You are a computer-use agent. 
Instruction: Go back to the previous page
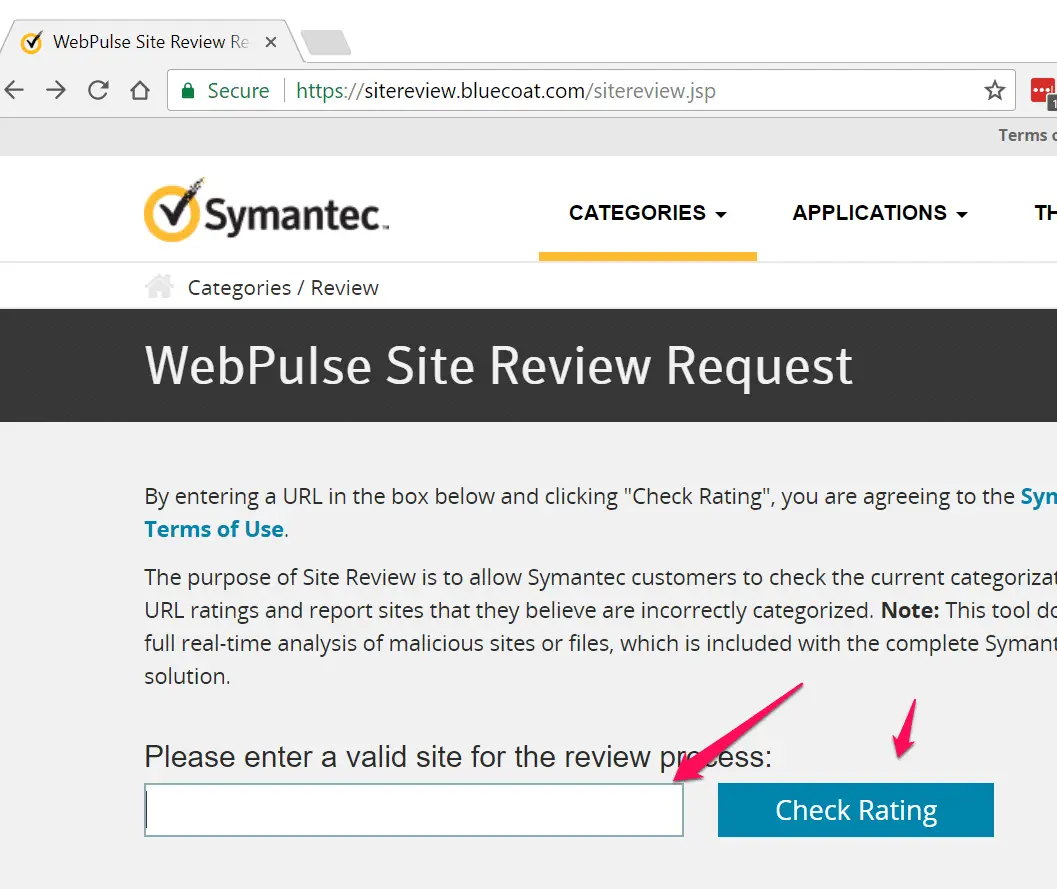coord(14,91)
